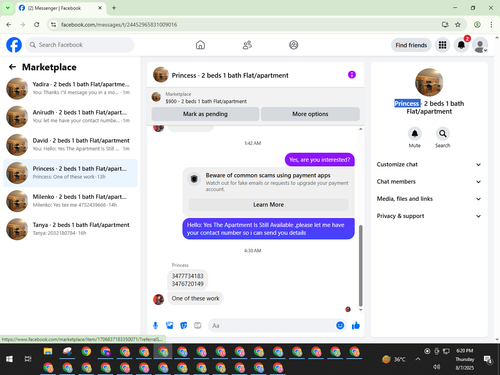Search in conversation magnifier icon
The height and width of the screenshot is (375, 500).
[443, 134]
